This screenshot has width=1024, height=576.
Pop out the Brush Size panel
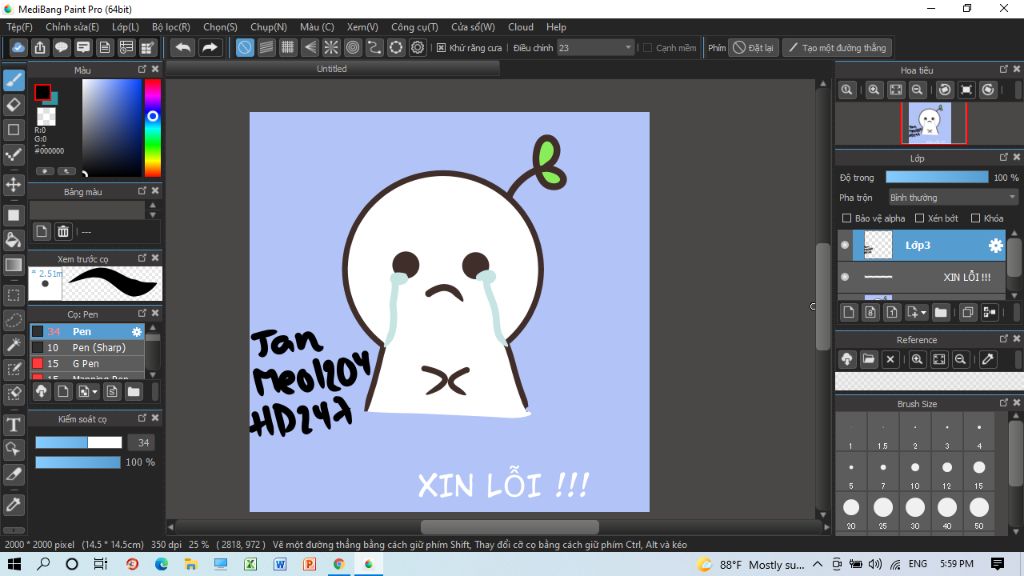click(1004, 403)
